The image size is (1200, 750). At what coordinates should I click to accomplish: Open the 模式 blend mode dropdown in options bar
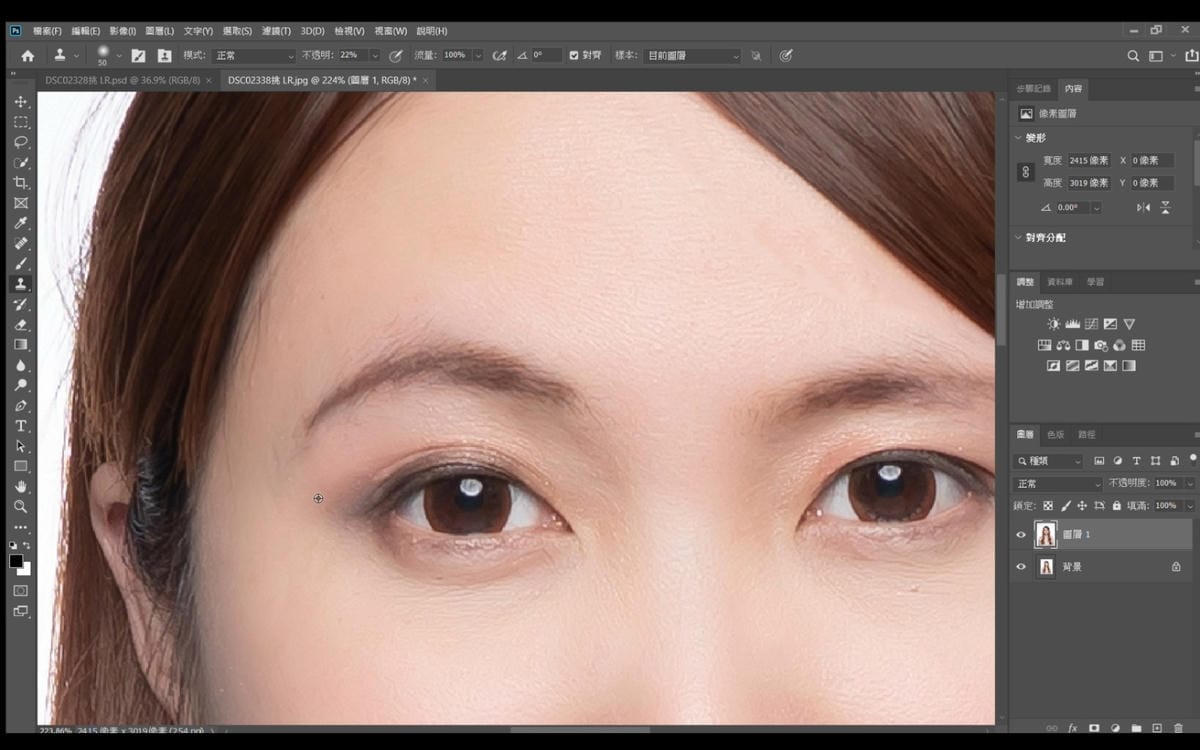click(x=254, y=55)
